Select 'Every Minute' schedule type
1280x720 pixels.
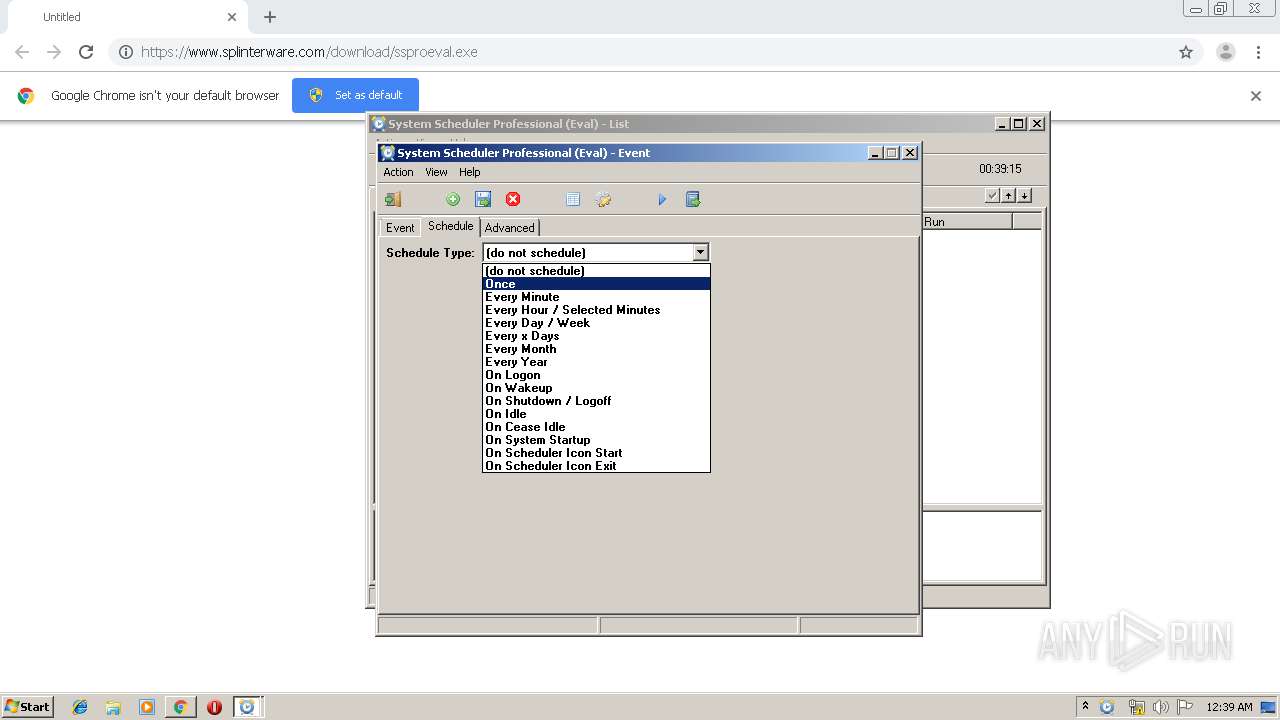[596, 297]
